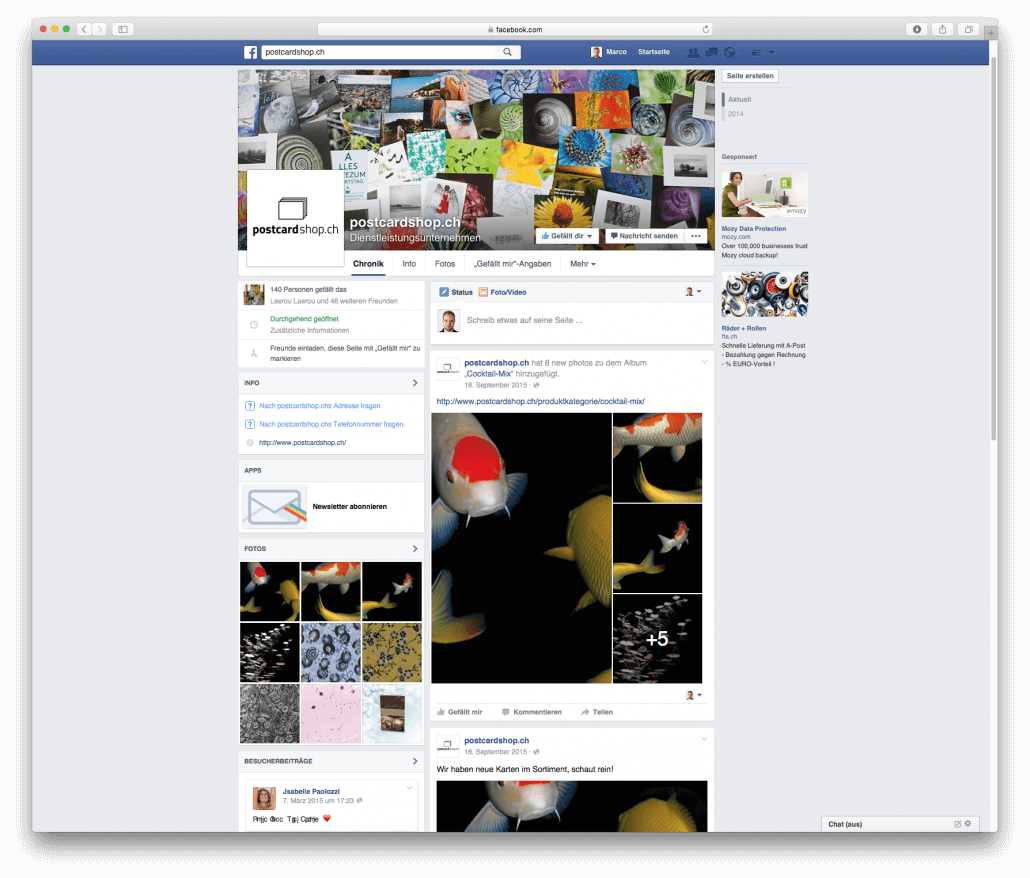Click the search magnifier icon
Viewport: 1030px width, 878px height.
click(507, 52)
